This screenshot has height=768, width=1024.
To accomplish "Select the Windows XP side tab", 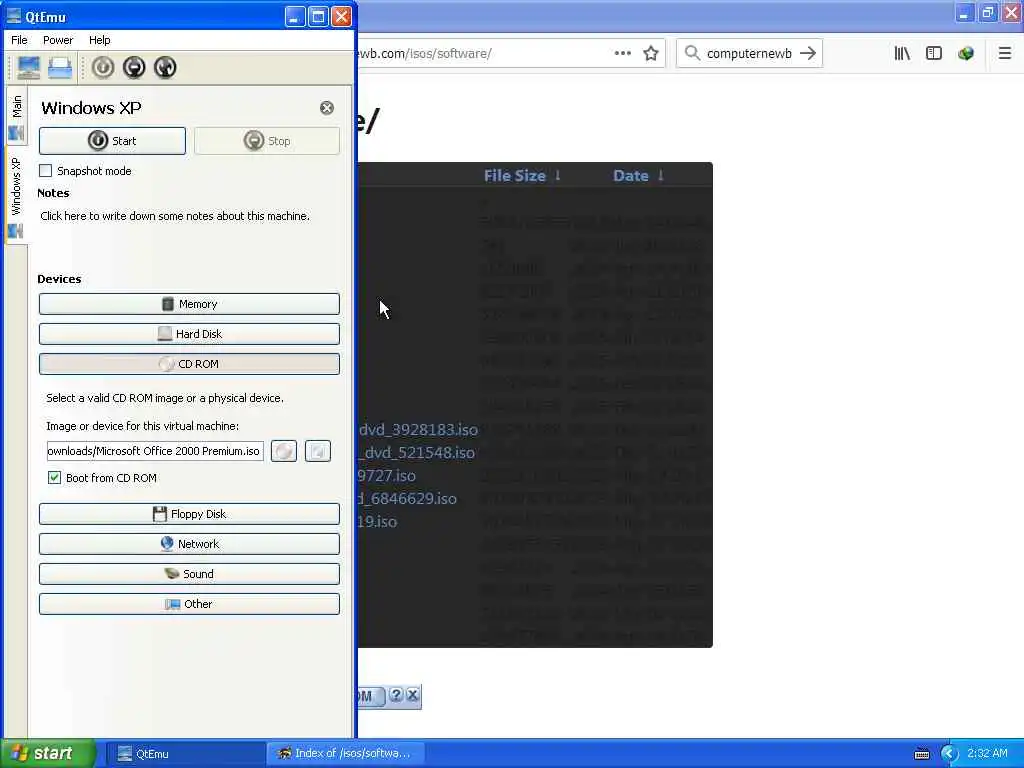I will pyautogui.click(x=16, y=197).
